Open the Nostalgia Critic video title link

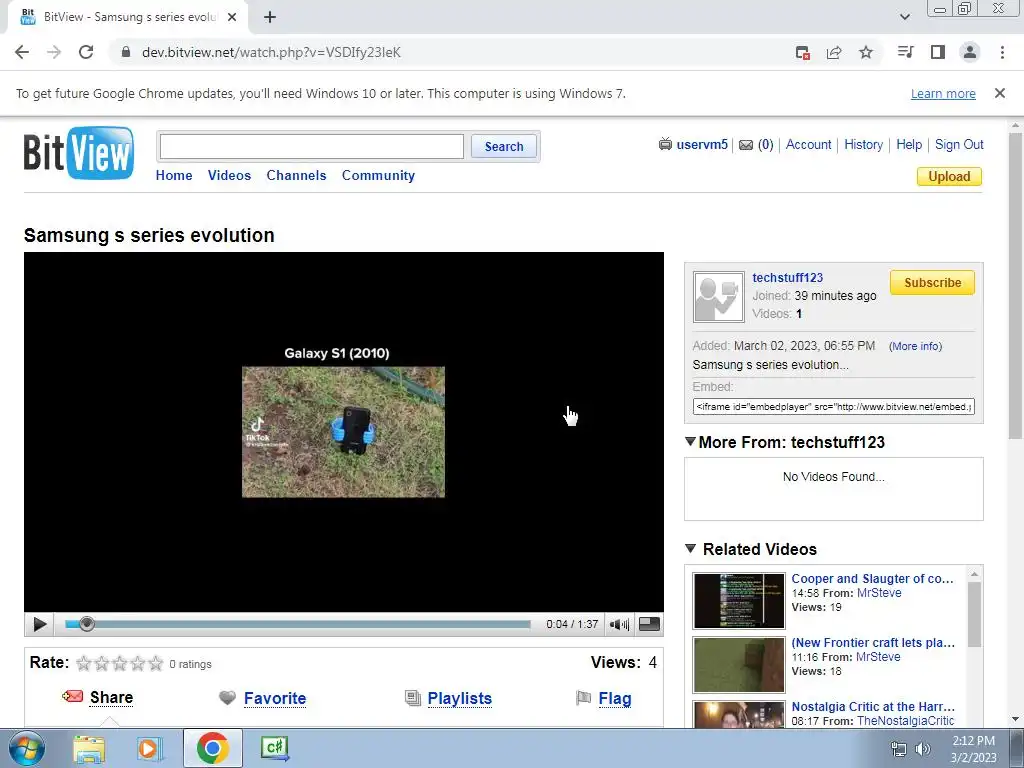[872, 707]
